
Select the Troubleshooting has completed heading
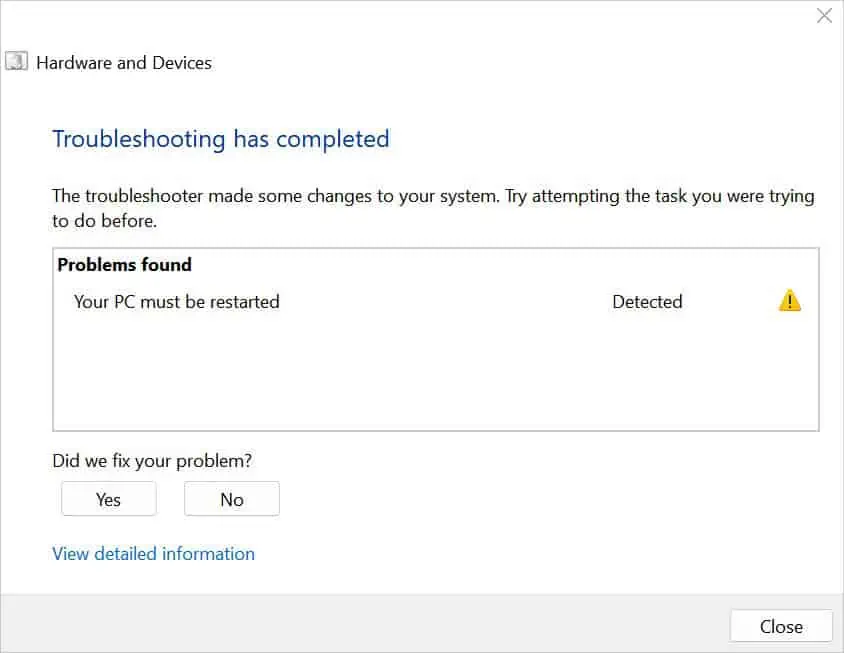click(221, 139)
